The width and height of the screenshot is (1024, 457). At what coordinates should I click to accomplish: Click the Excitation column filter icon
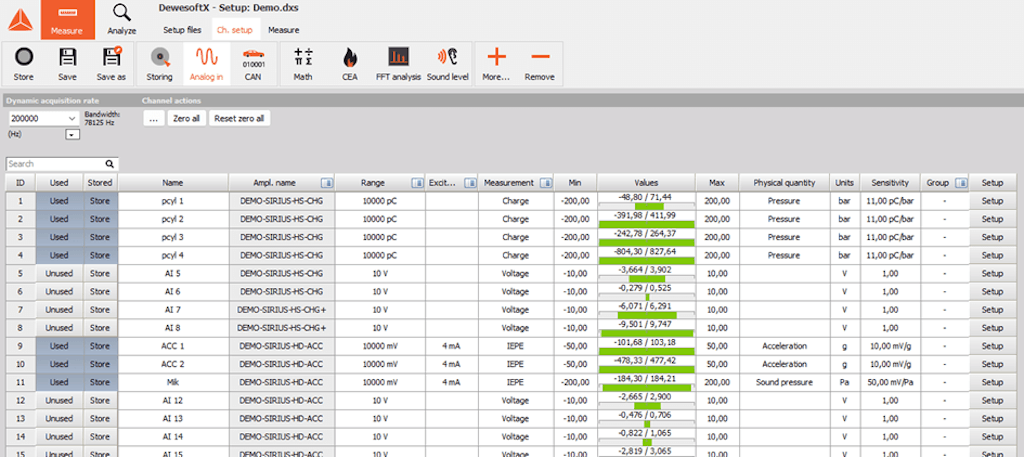click(470, 183)
